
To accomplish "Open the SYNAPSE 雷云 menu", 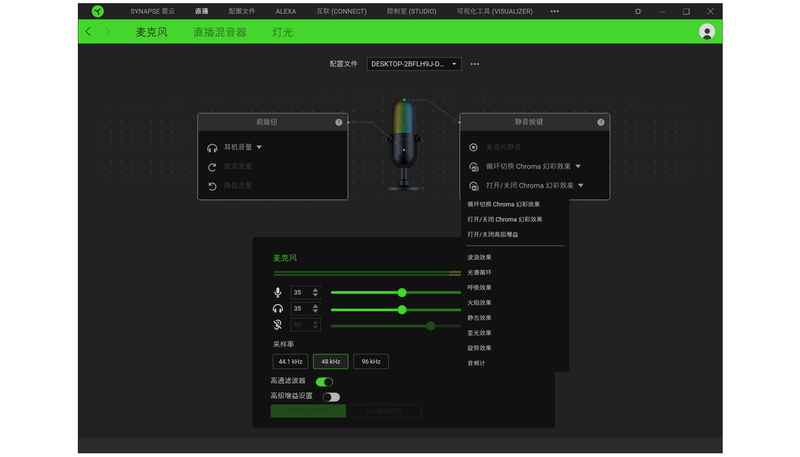I will point(152,11).
